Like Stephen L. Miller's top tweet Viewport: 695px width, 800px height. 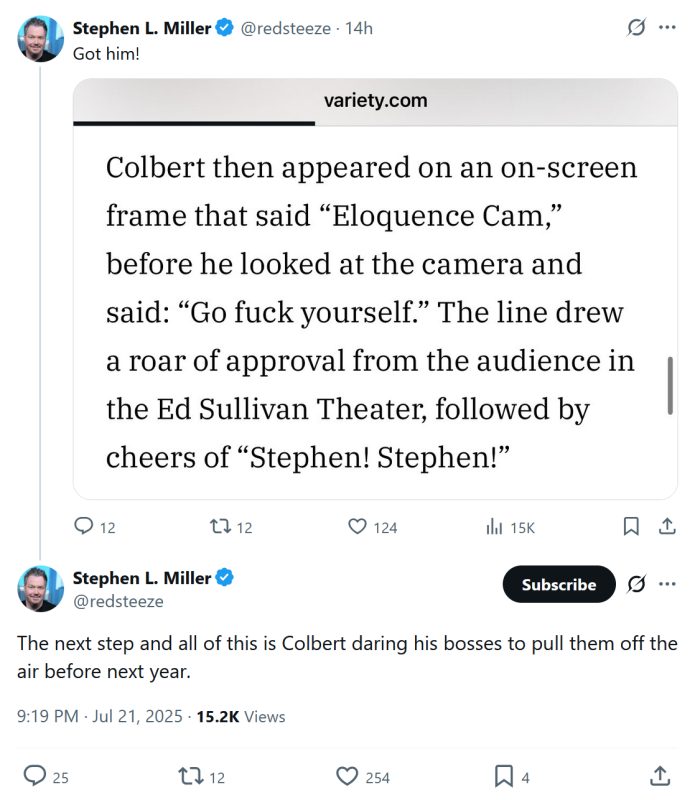pos(359,527)
